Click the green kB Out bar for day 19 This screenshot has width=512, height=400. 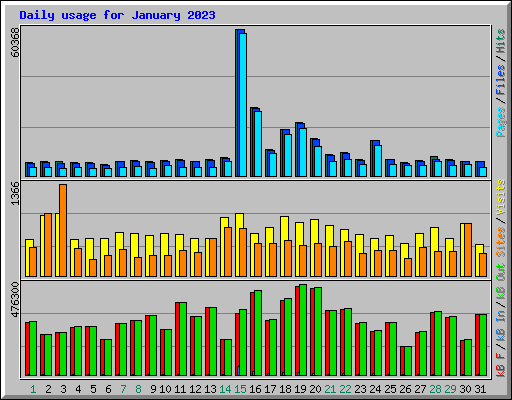(303, 330)
